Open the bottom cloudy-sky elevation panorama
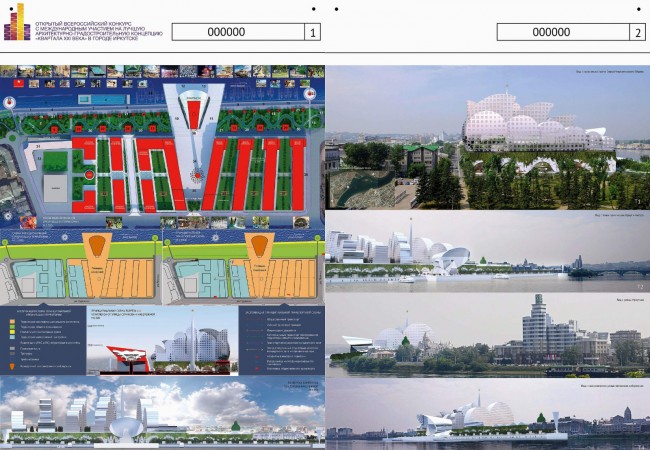This screenshot has width=650, height=450. [x=162, y=413]
